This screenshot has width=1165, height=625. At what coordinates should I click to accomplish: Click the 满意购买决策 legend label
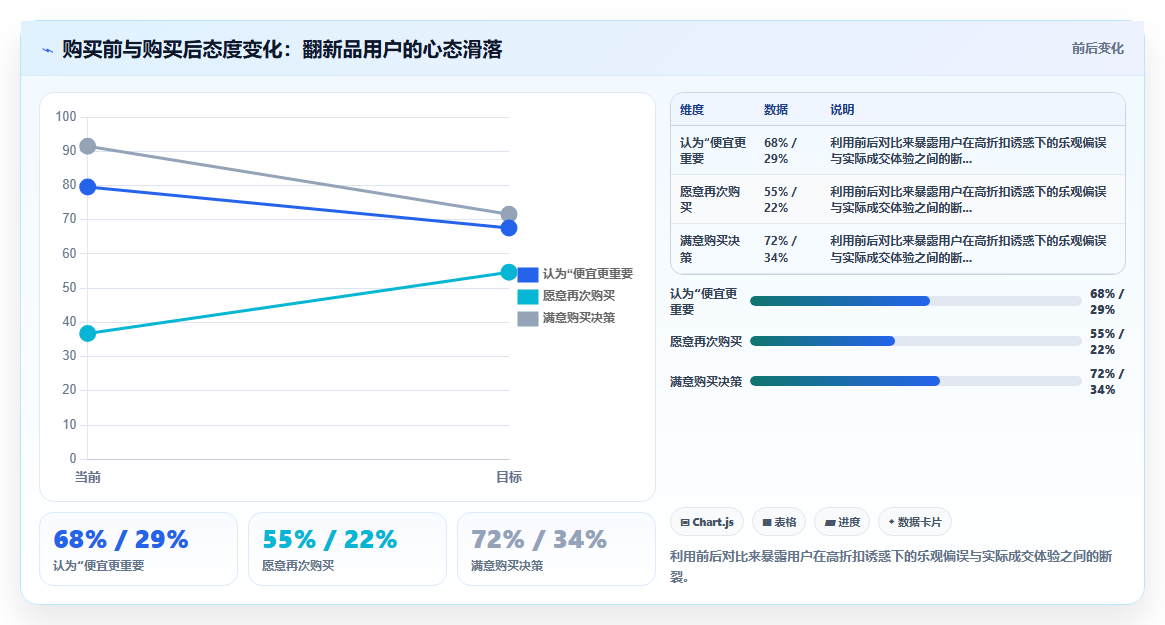[x=579, y=318]
